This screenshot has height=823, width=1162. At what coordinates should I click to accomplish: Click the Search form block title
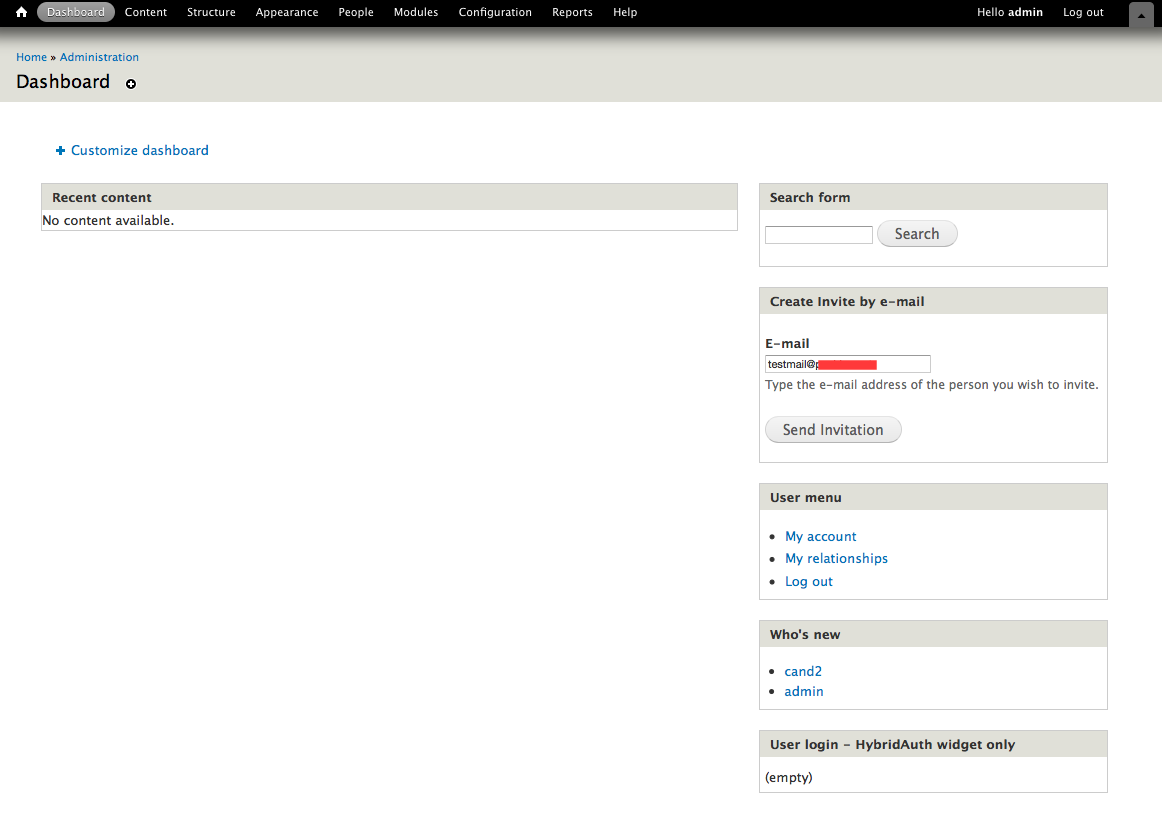(x=810, y=197)
